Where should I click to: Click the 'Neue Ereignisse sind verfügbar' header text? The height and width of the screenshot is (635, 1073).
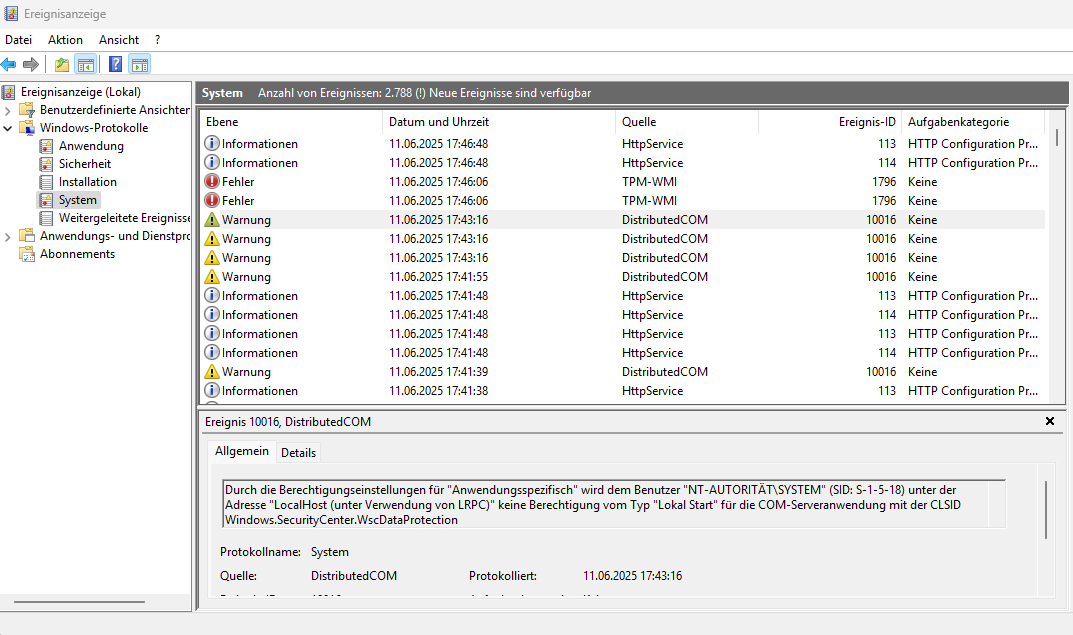point(510,93)
